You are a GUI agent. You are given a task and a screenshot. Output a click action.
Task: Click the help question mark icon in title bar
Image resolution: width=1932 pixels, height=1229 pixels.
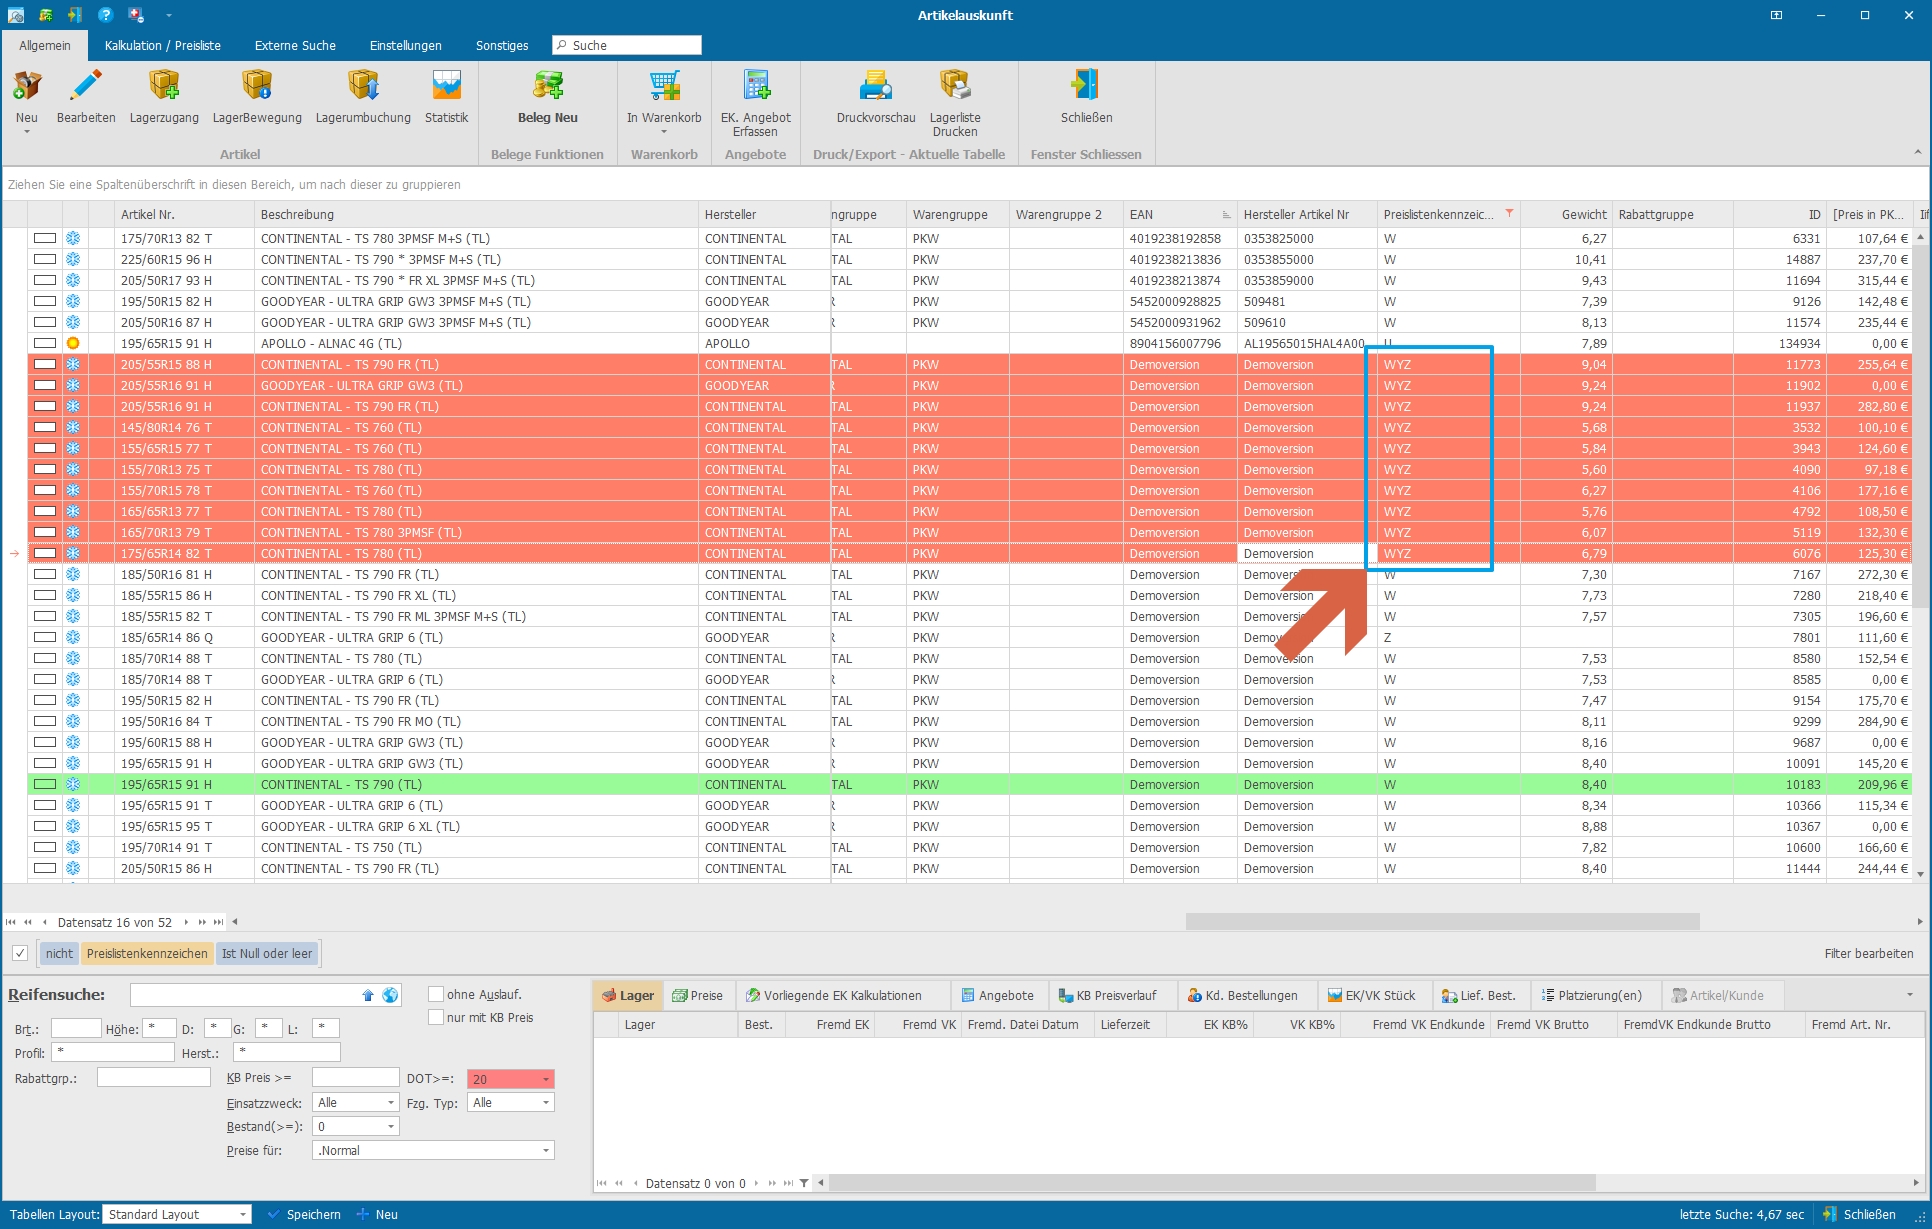tap(105, 15)
